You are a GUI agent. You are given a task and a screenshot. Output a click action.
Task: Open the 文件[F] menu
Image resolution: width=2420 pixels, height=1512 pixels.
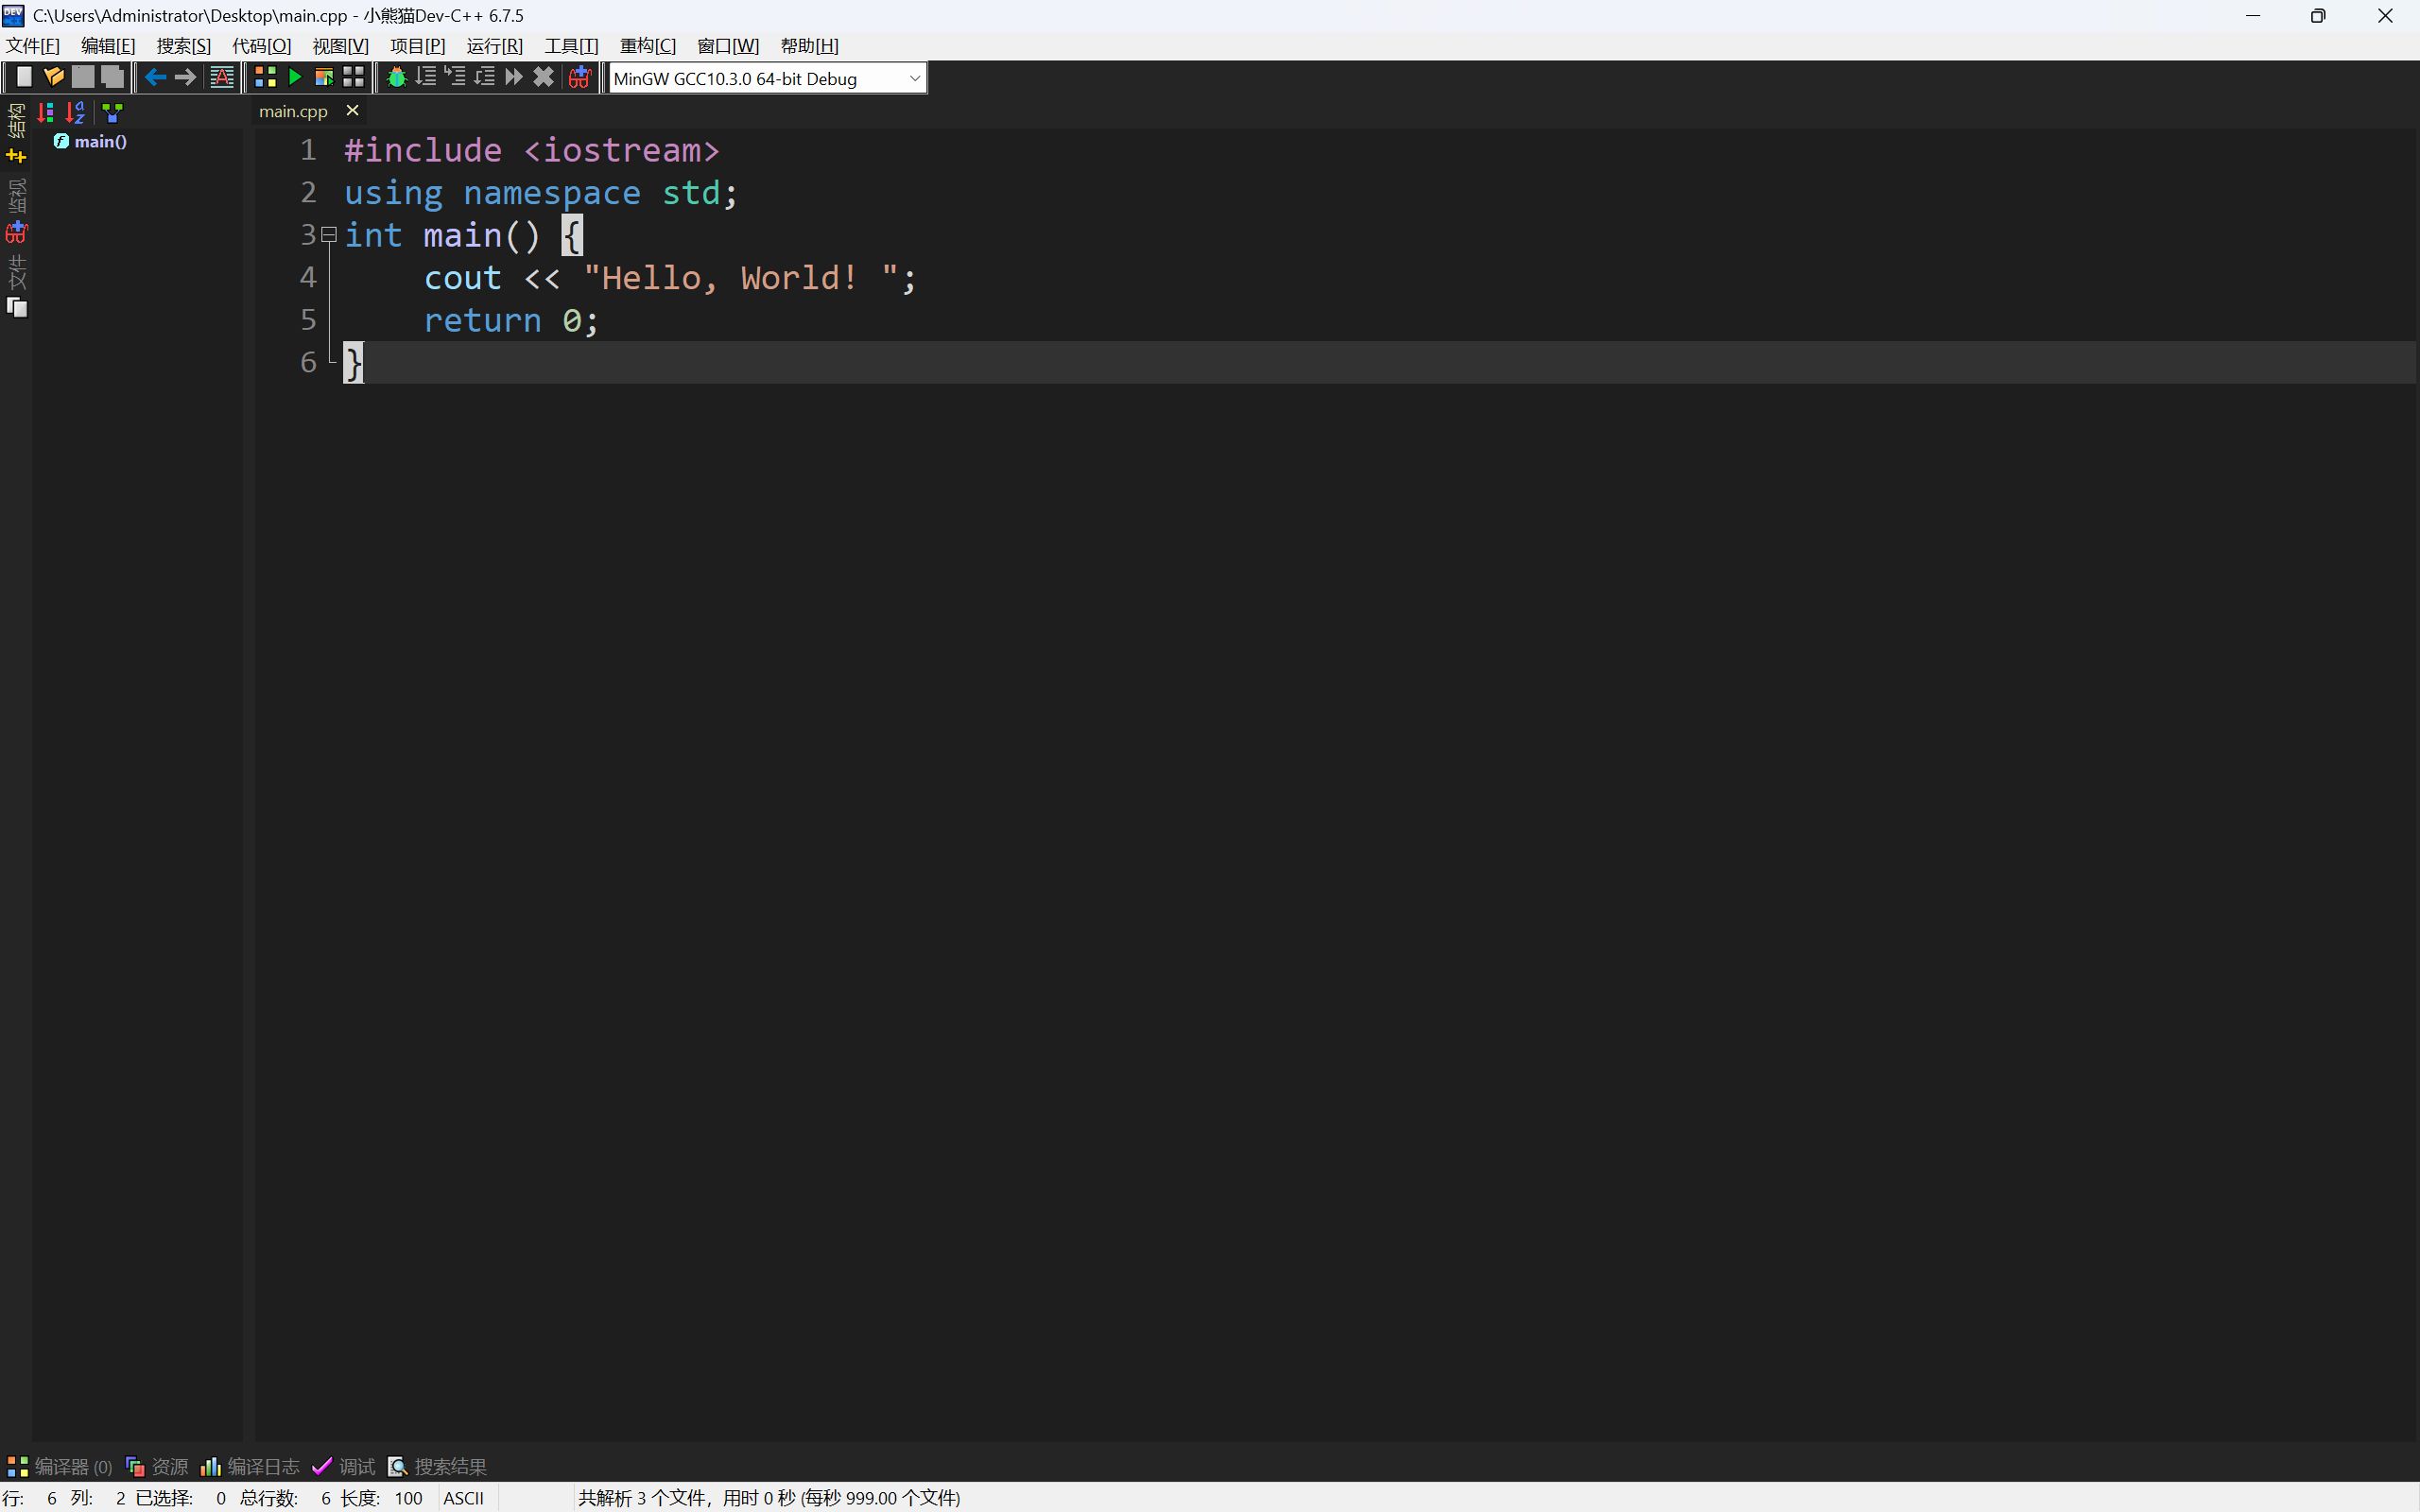tap(33, 46)
